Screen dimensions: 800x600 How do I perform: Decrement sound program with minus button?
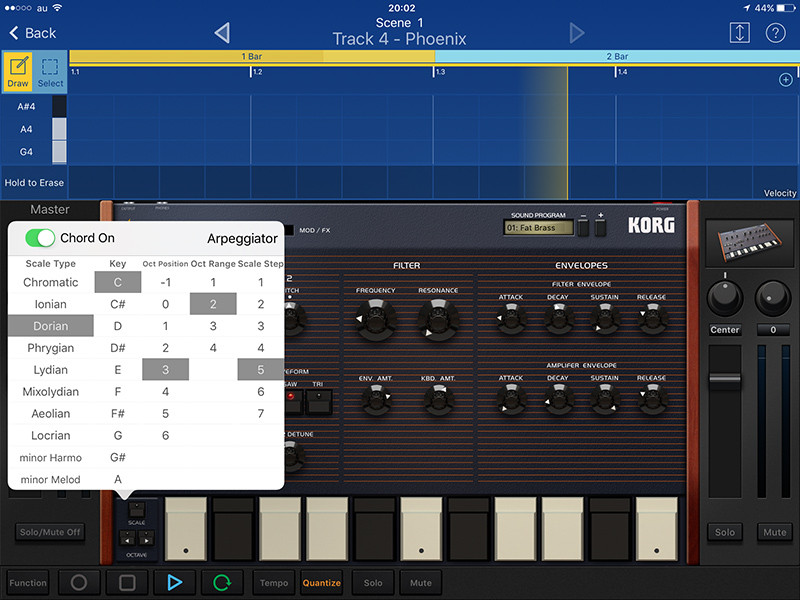[x=583, y=228]
